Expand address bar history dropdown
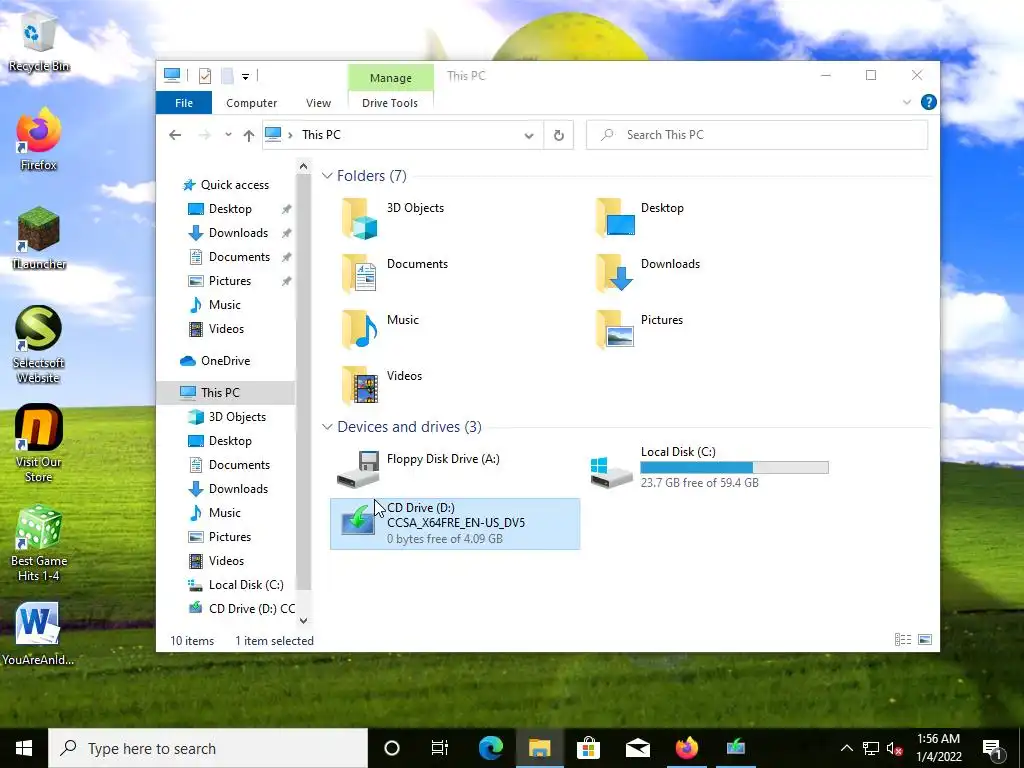This screenshot has height=768, width=1024. (528, 136)
